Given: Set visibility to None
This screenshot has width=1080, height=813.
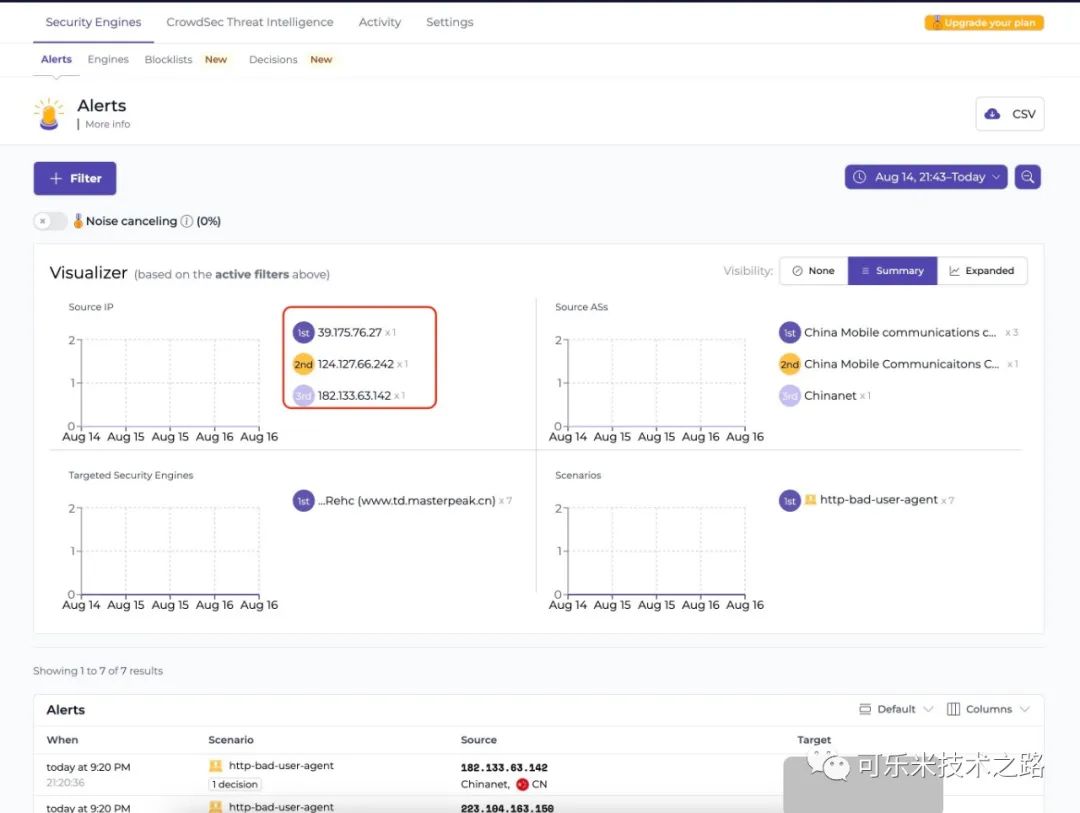Looking at the screenshot, I should 813,271.
